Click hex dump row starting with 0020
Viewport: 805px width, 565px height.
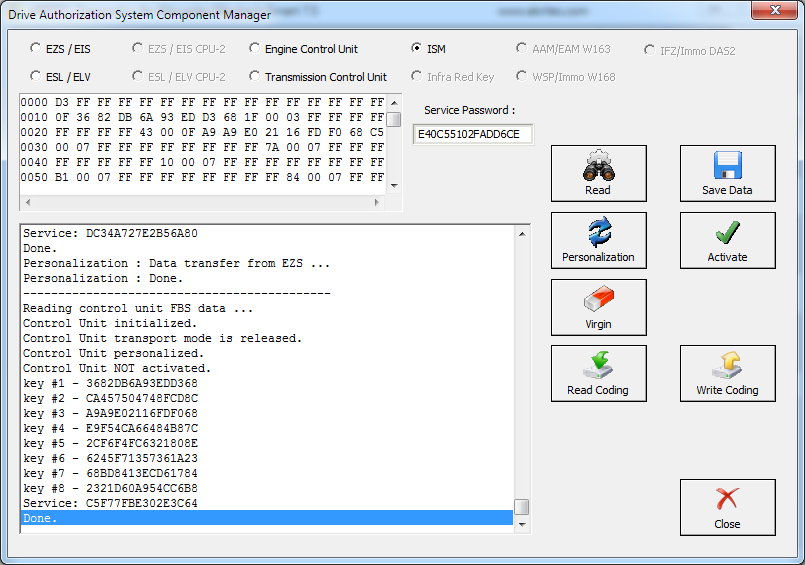coord(203,132)
